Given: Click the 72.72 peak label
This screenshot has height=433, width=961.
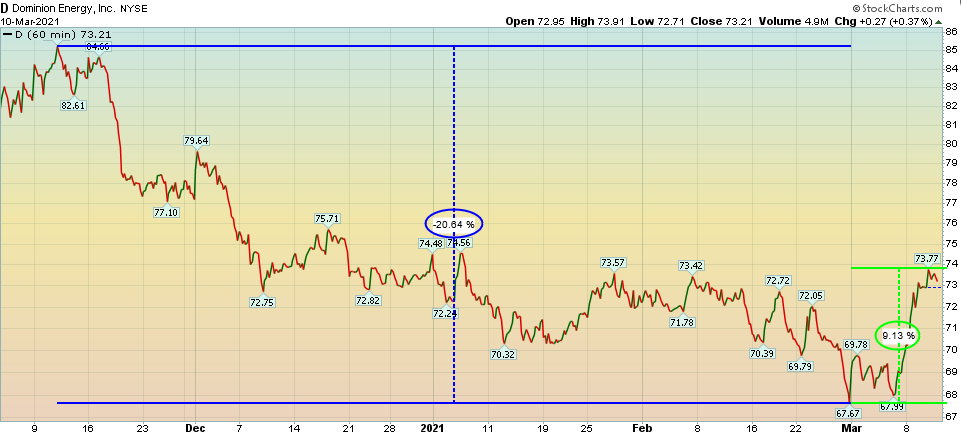Looking at the screenshot, I should 778,281.
